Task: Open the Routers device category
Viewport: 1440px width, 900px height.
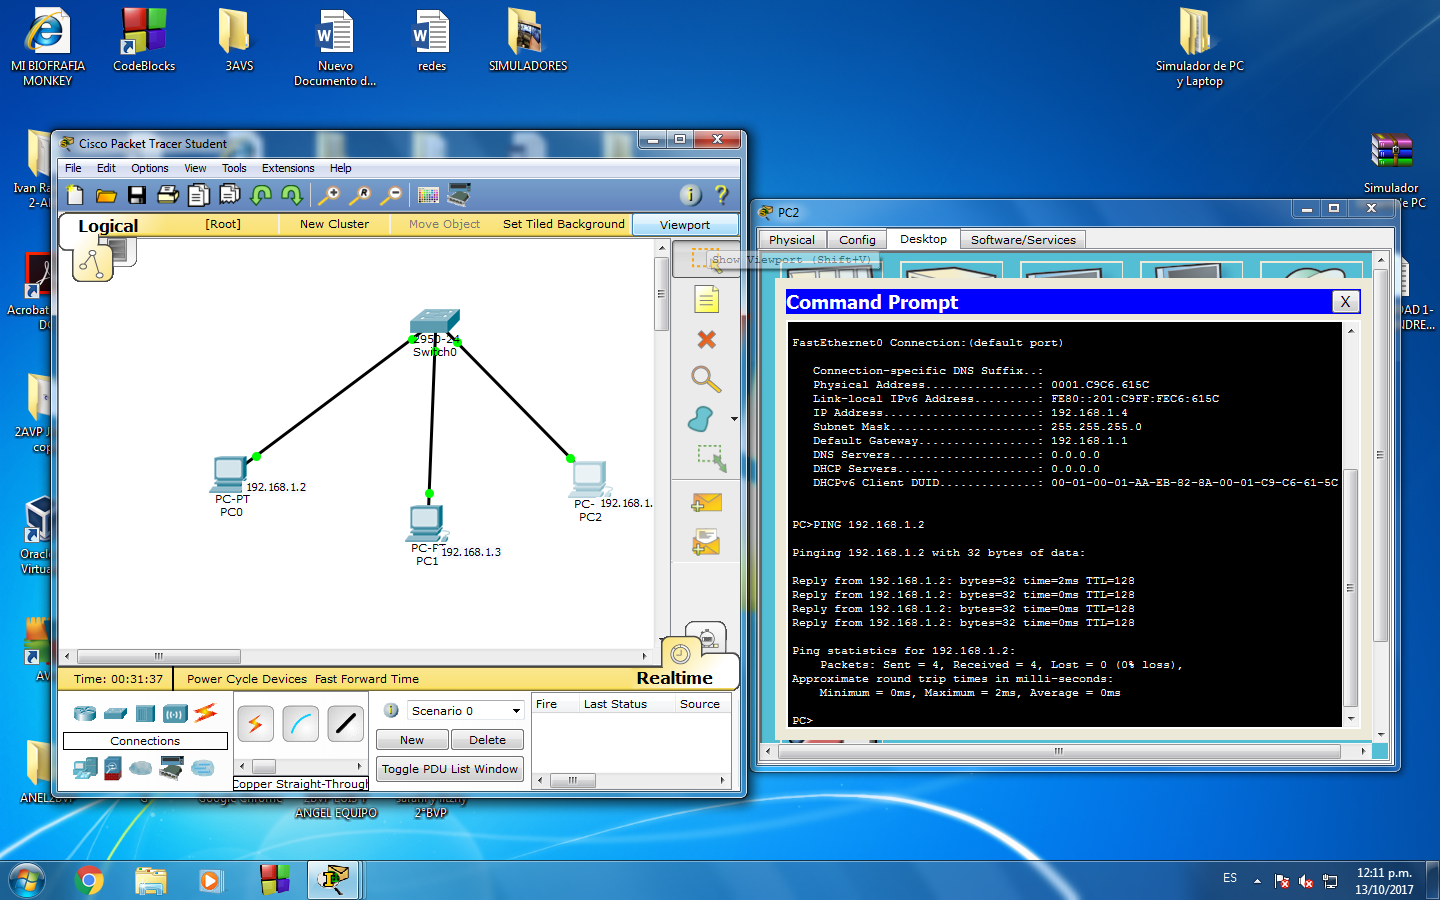Action: (83, 713)
